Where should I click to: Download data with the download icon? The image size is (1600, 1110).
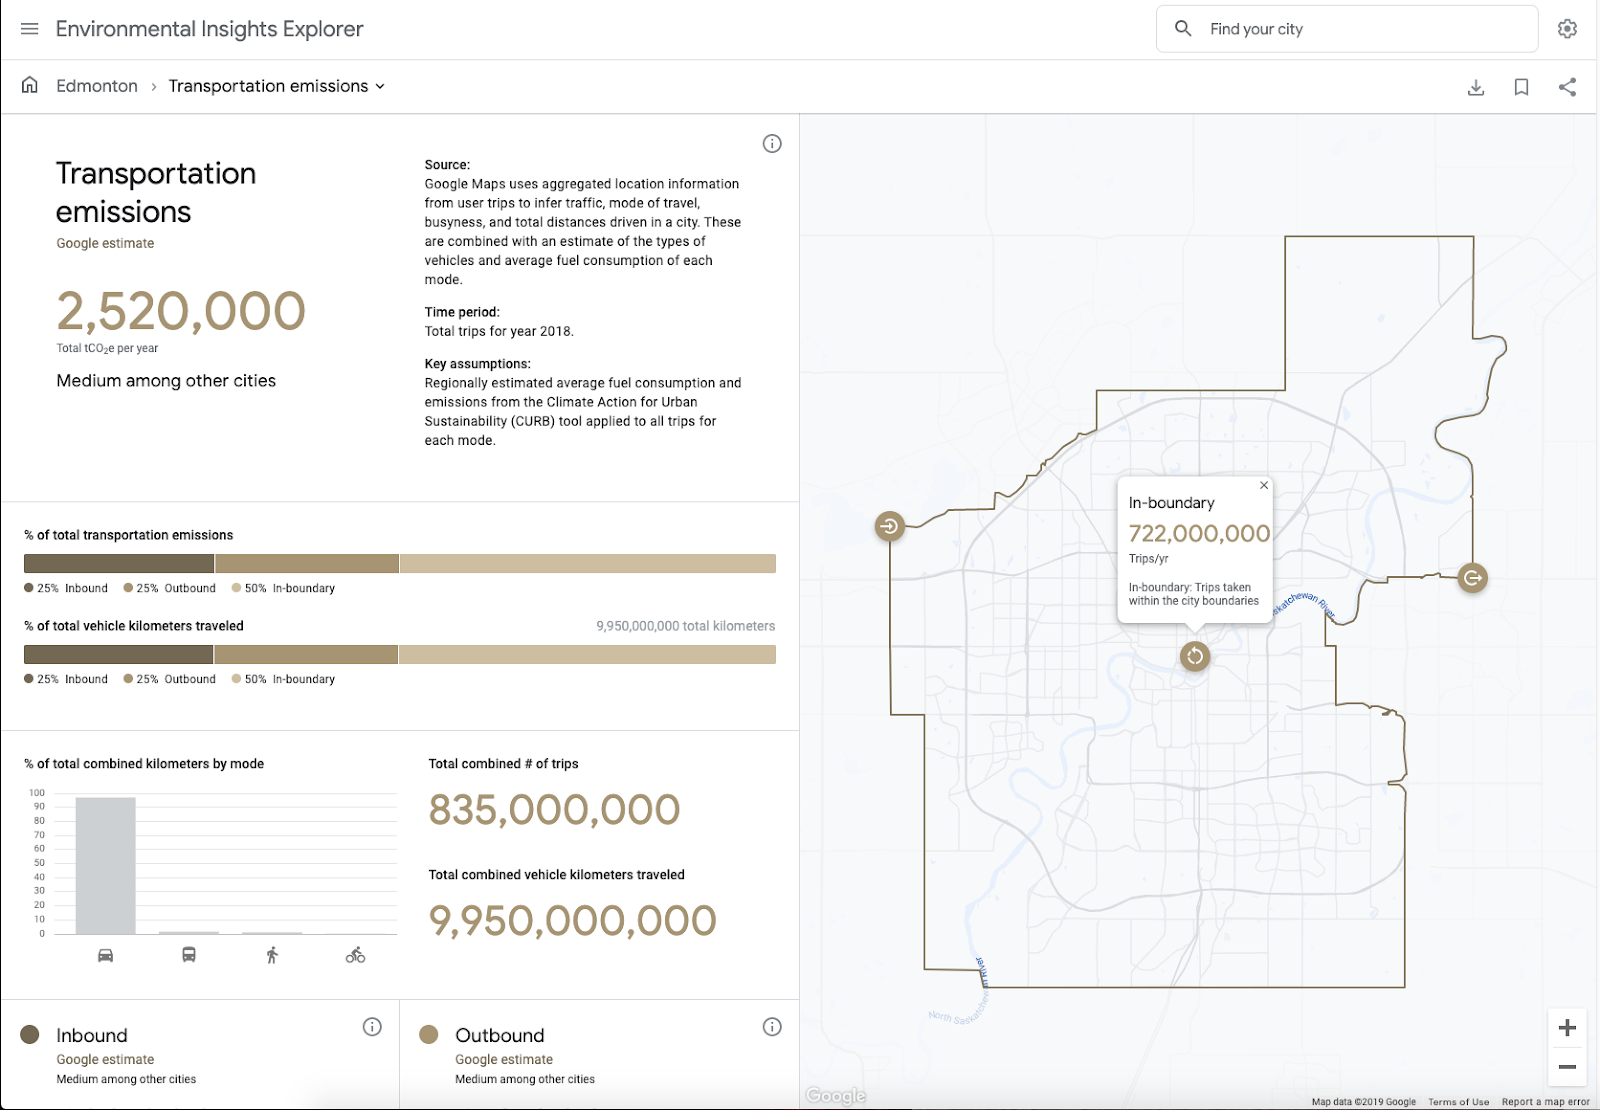click(1476, 87)
